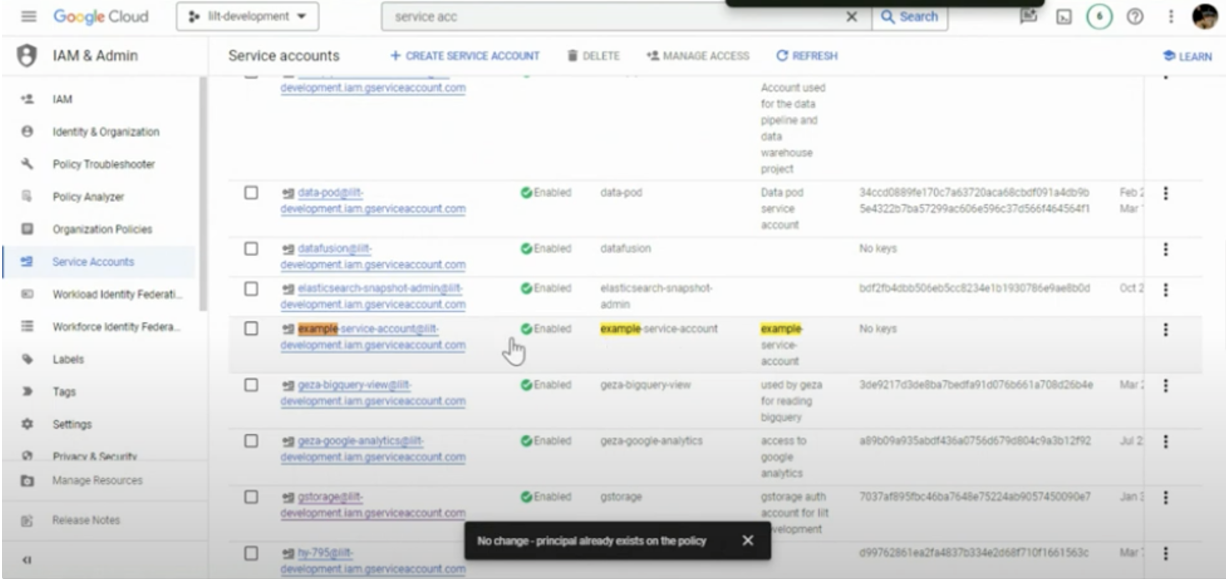1226x582 pixels.
Task: Click the Google Cloud logo
Action: (x=101, y=17)
